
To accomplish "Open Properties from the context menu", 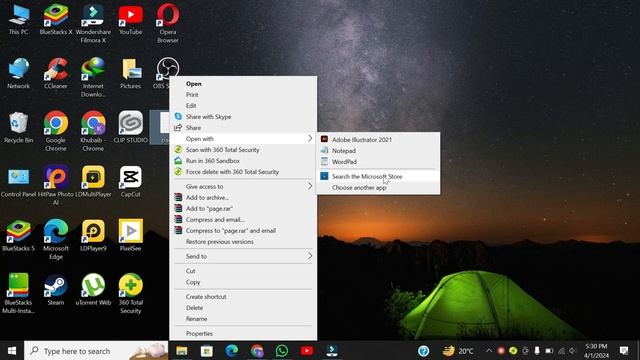I will tap(243, 333).
